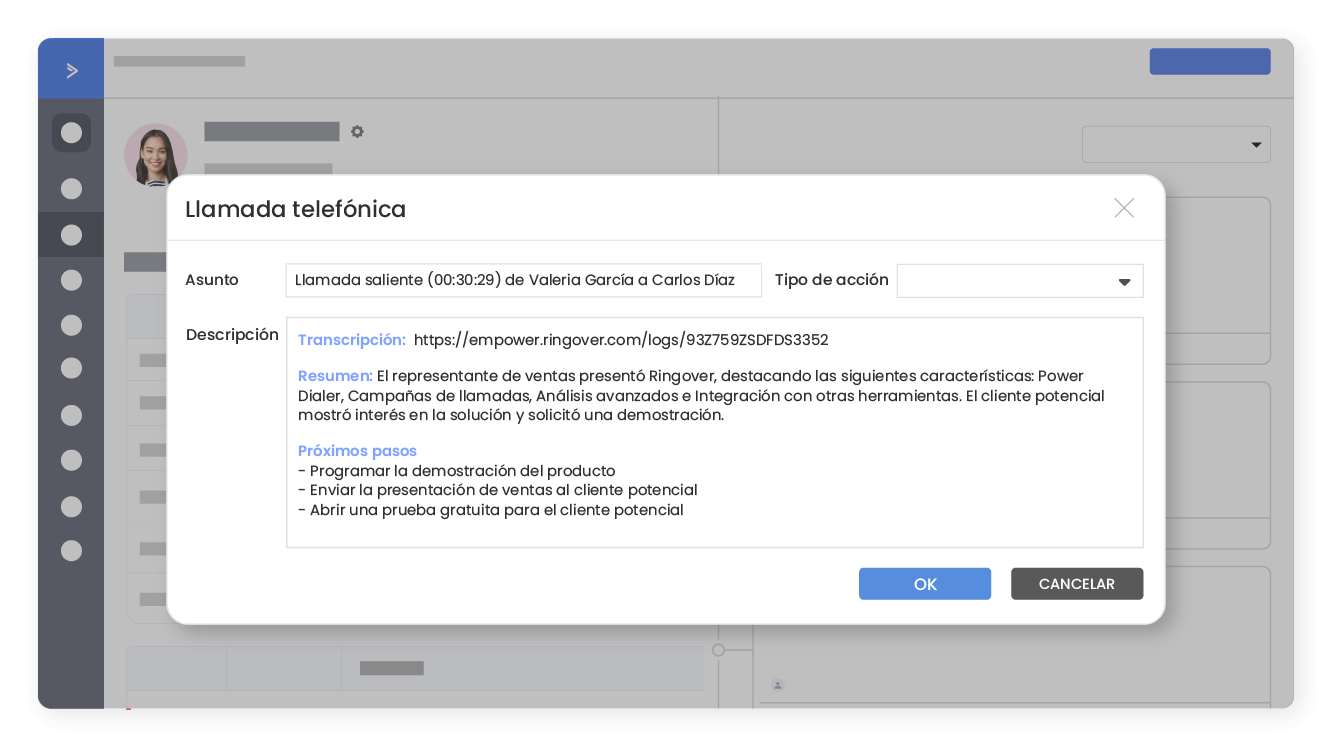The image size is (1332, 747).
Task: Click the blue action button at top right
Action: (1209, 61)
